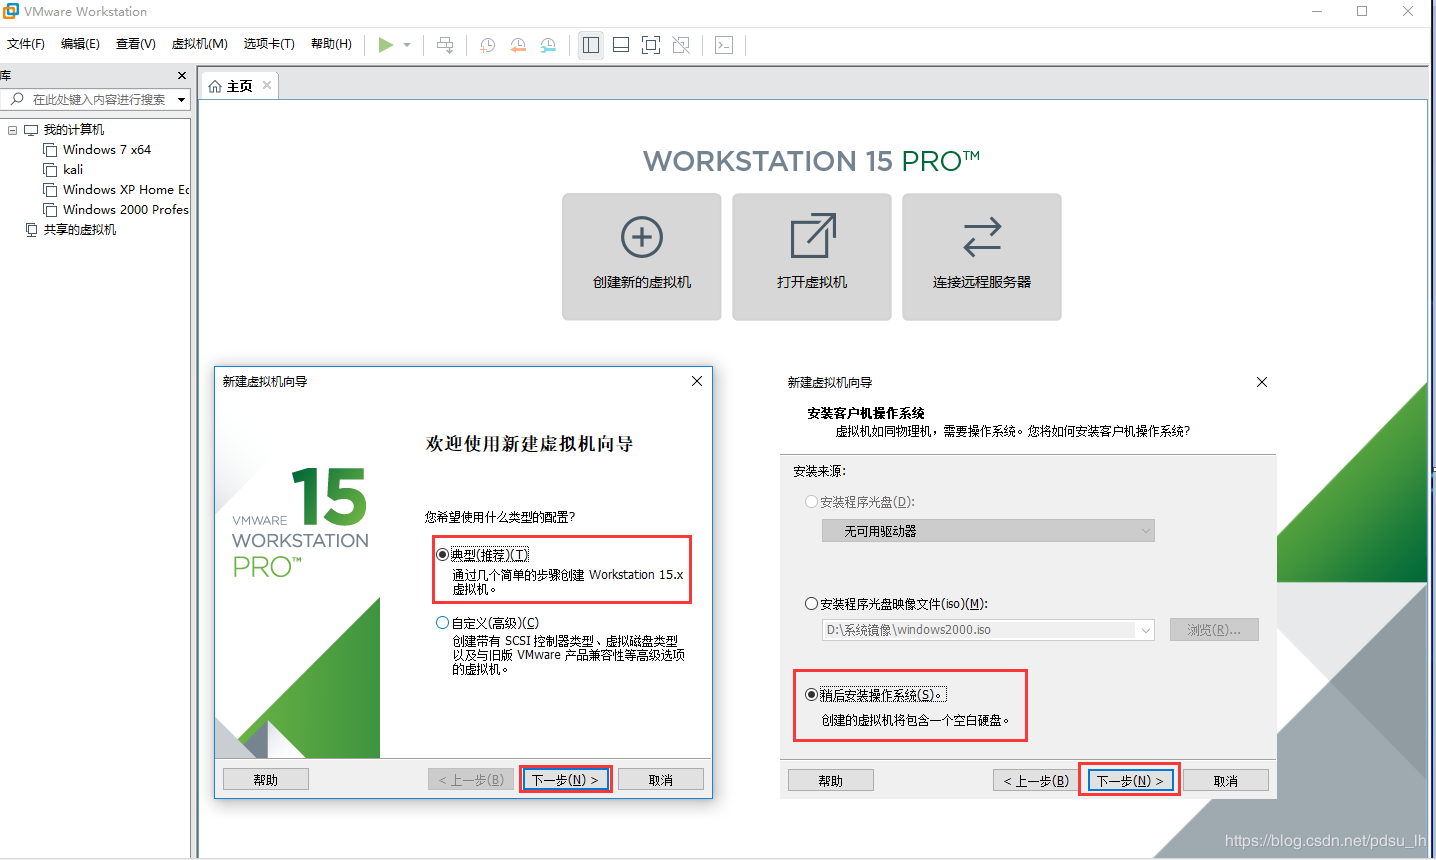Click the 浏览(R)... button
Screen dimensions: 1436x860
pos(1214,630)
